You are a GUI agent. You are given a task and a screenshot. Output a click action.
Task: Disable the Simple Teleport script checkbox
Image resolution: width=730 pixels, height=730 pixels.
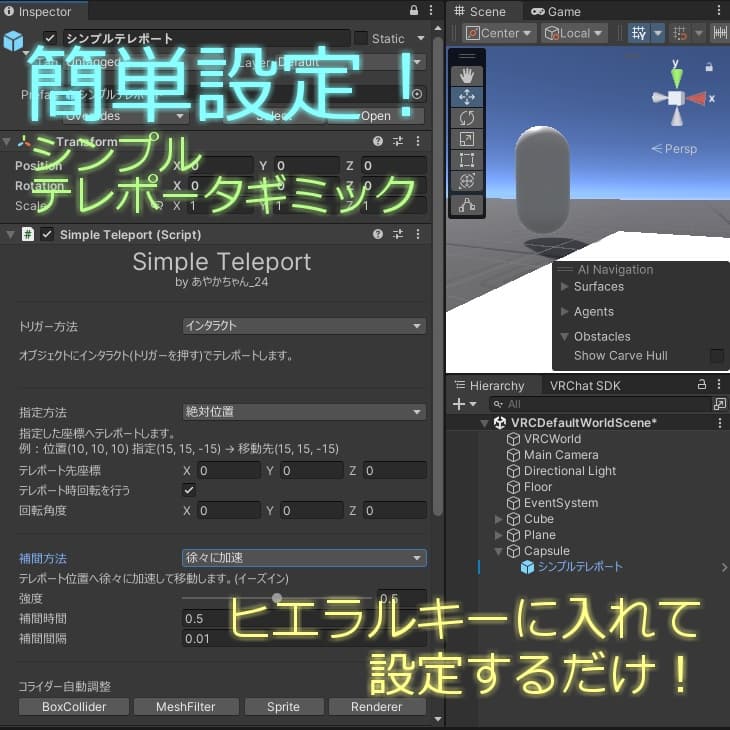click(x=47, y=234)
